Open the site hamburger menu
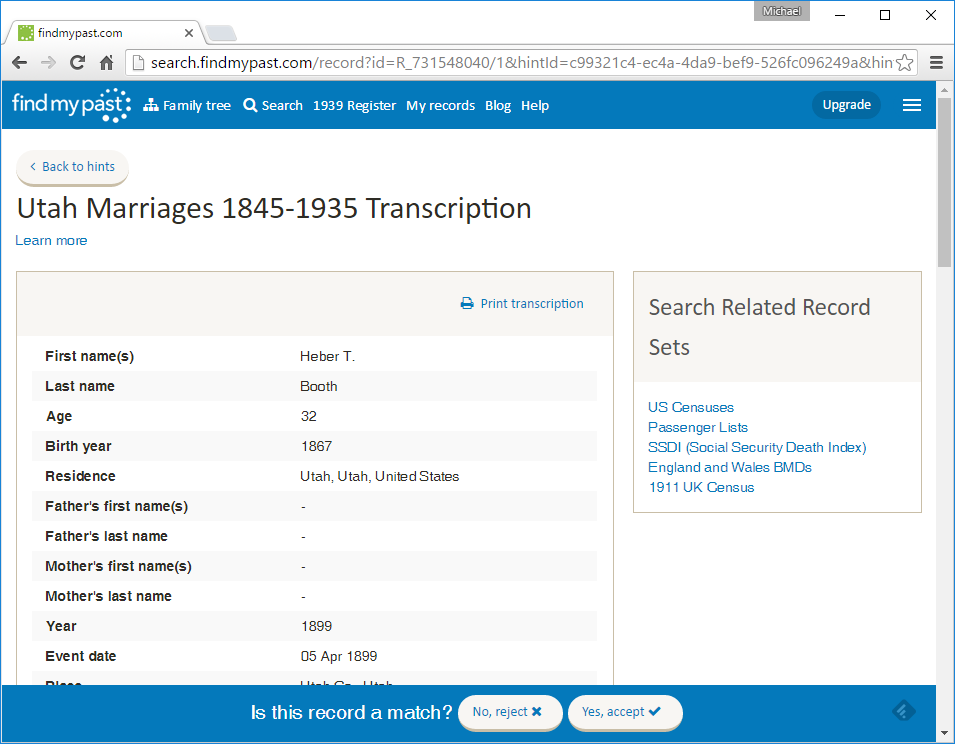This screenshot has width=955, height=744. pos(911,105)
